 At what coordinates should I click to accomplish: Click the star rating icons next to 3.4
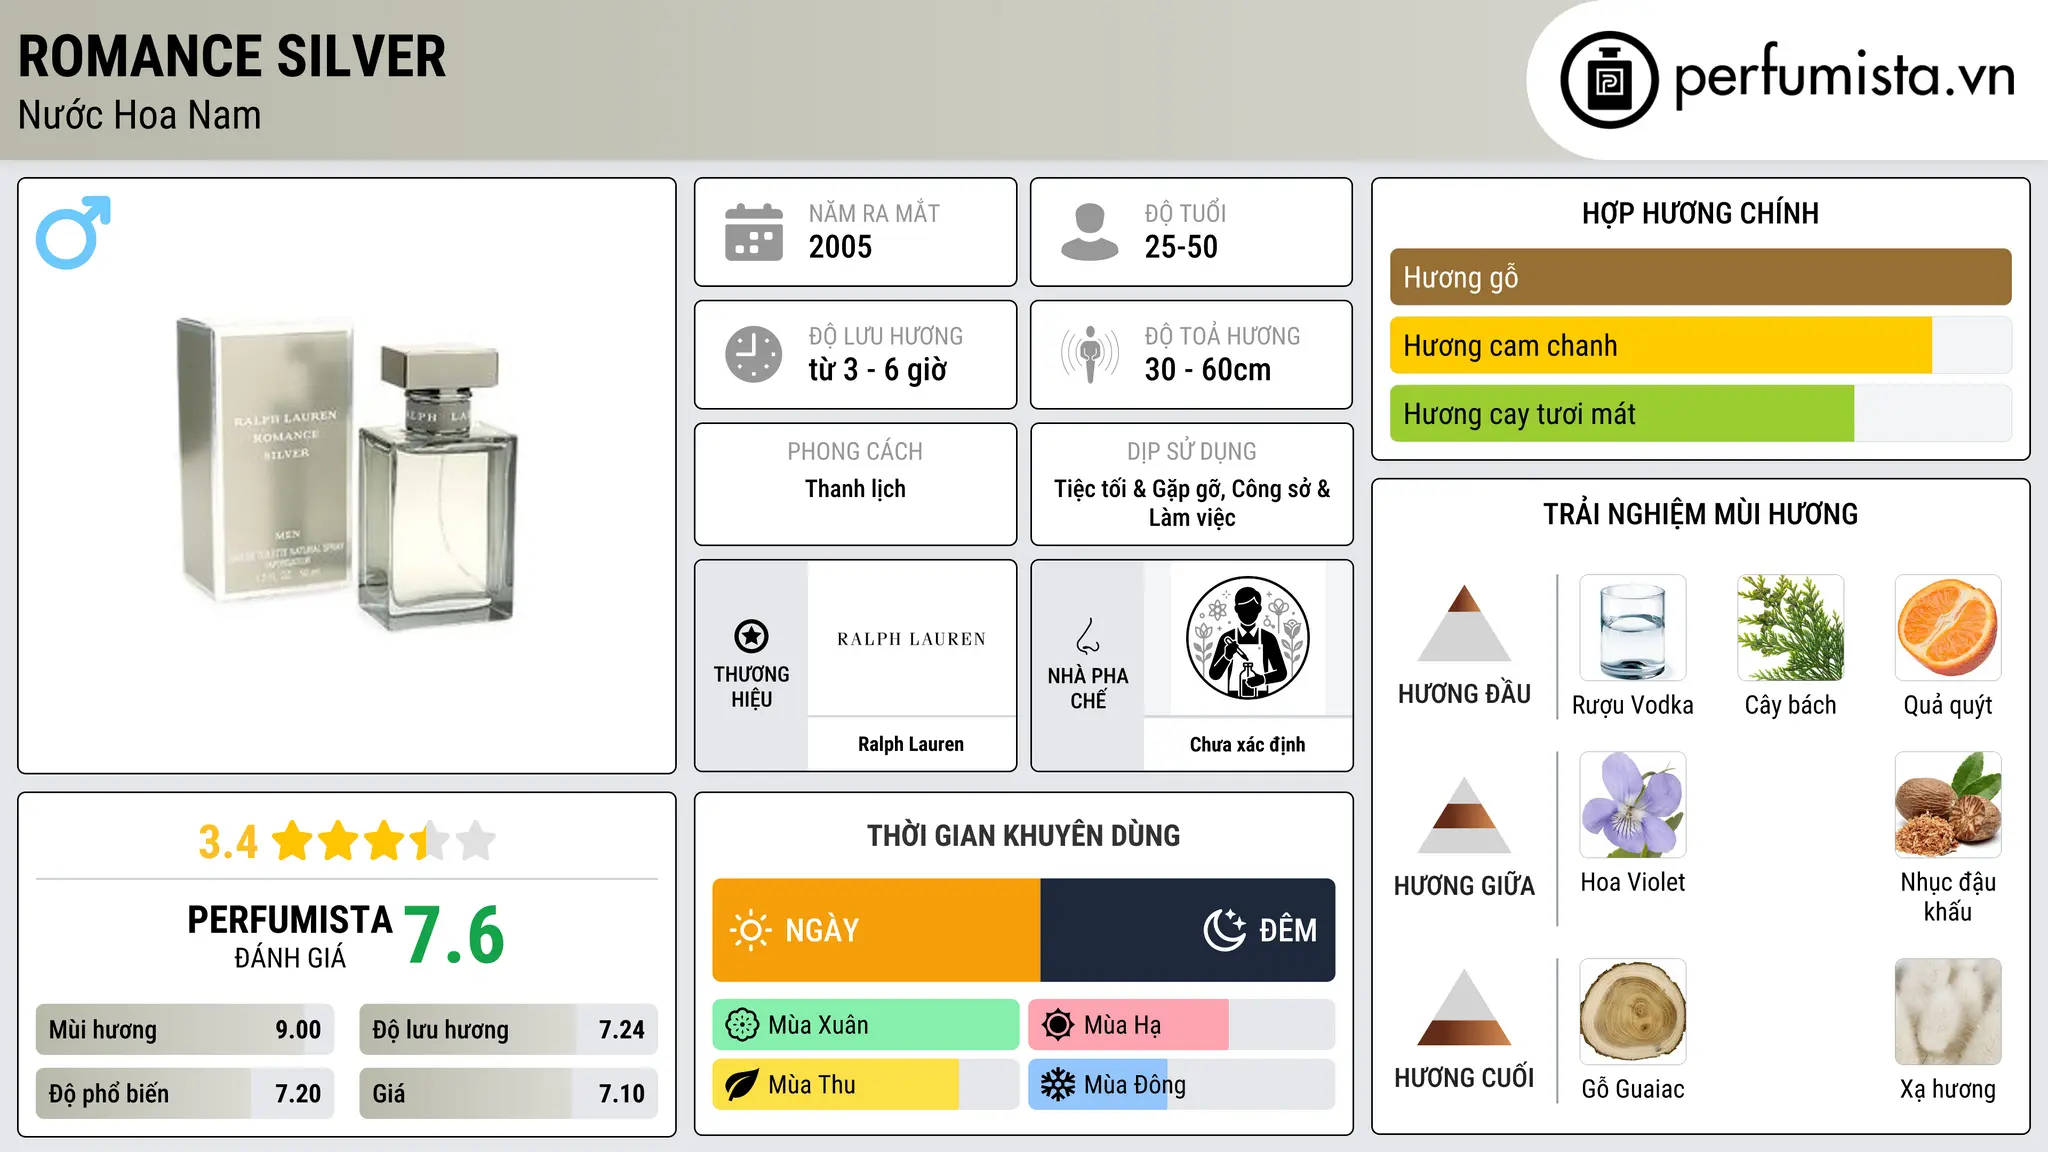click(x=384, y=841)
